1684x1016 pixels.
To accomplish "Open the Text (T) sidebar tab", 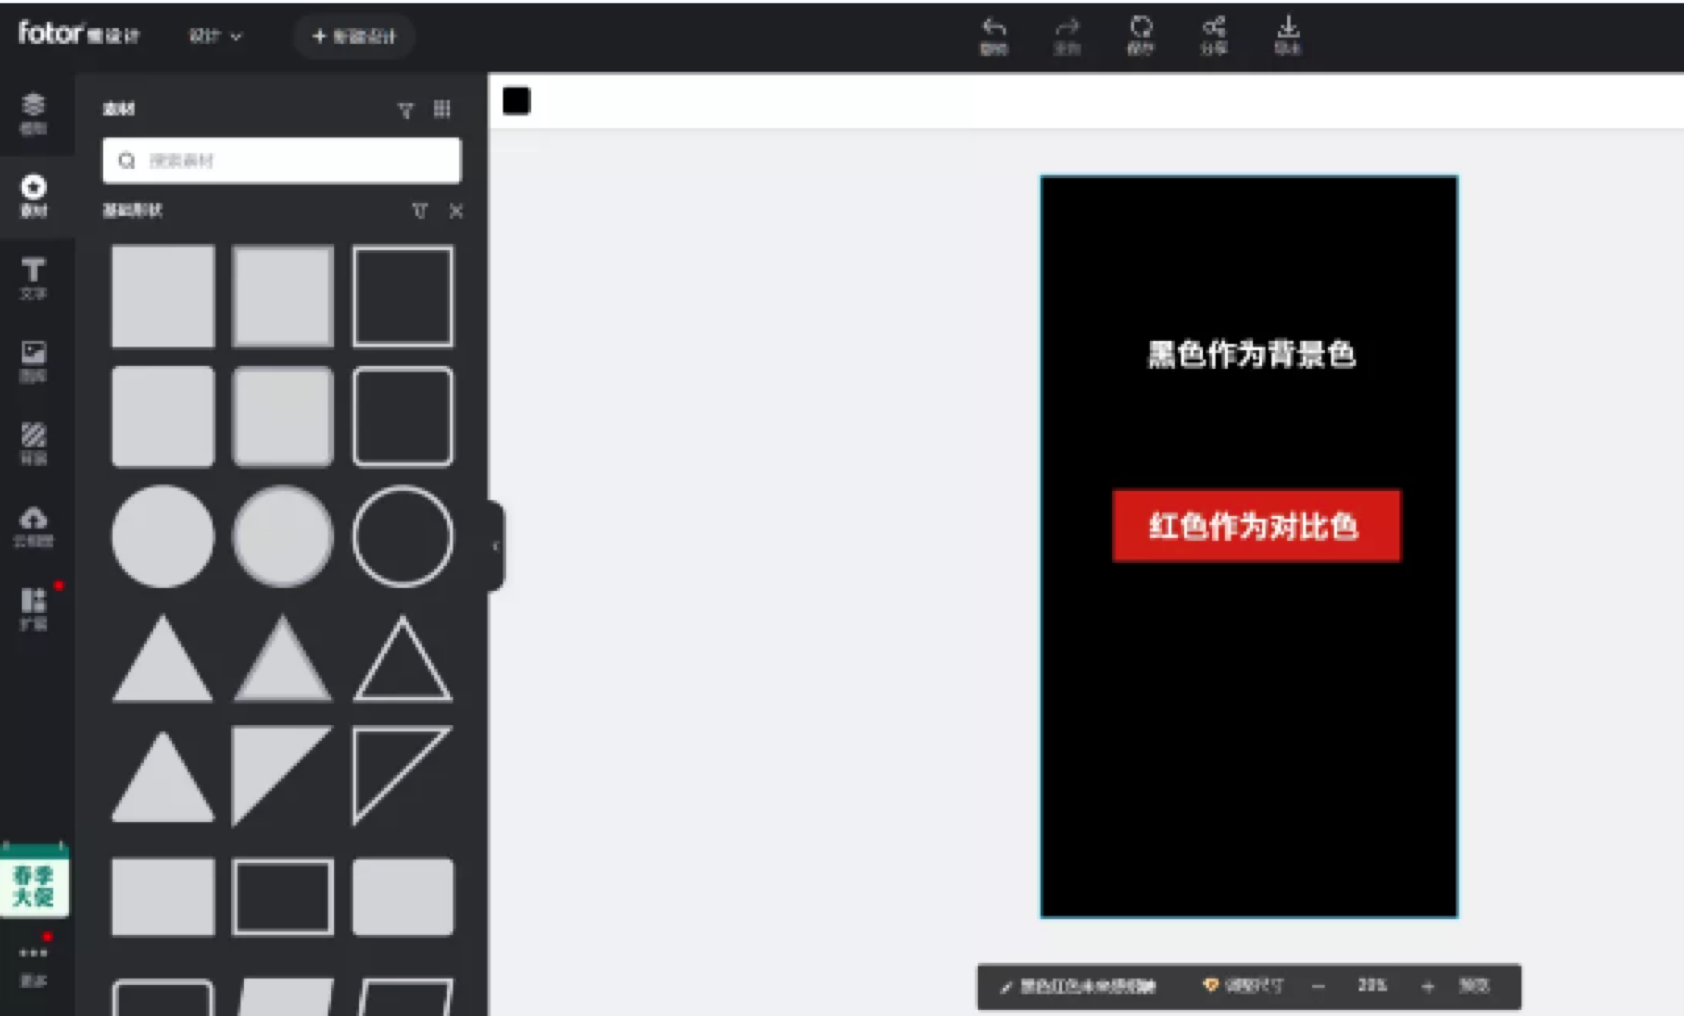I will point(34,279).
